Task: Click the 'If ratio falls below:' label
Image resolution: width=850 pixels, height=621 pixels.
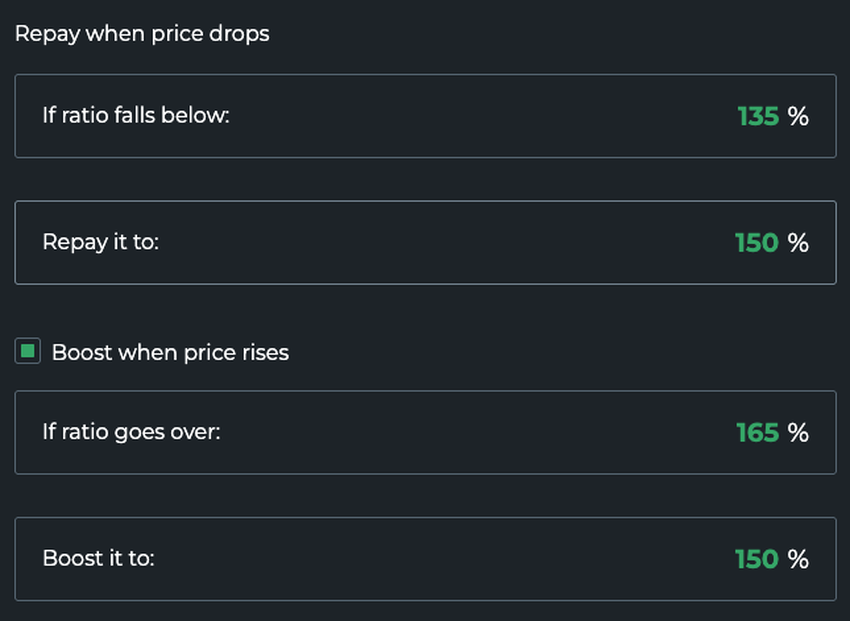Action: click(x=136, y=116)
